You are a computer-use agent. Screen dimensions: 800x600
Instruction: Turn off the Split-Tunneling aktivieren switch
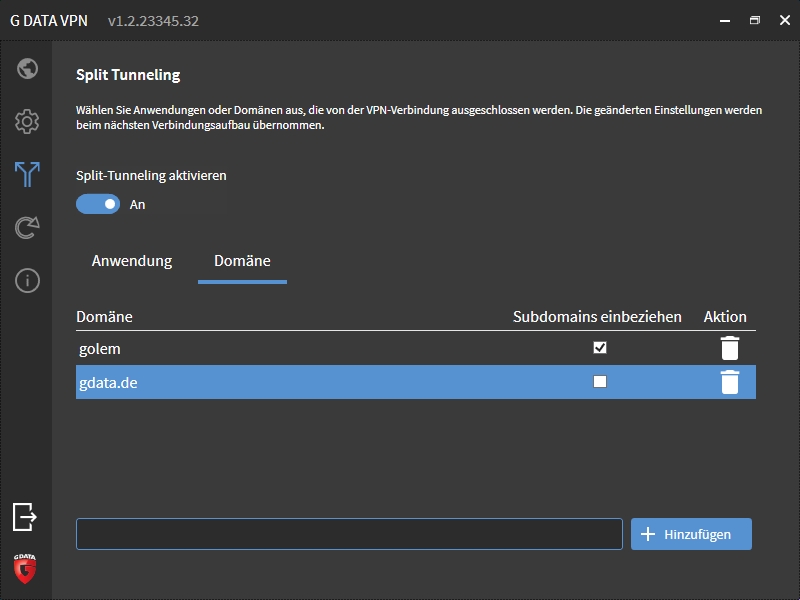tap(98, 204)
